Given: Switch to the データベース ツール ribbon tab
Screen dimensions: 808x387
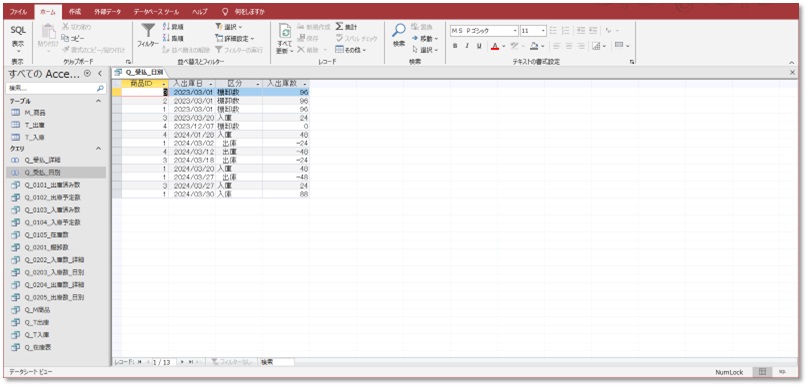Looking at the screenshot, I should pos(156,11).
